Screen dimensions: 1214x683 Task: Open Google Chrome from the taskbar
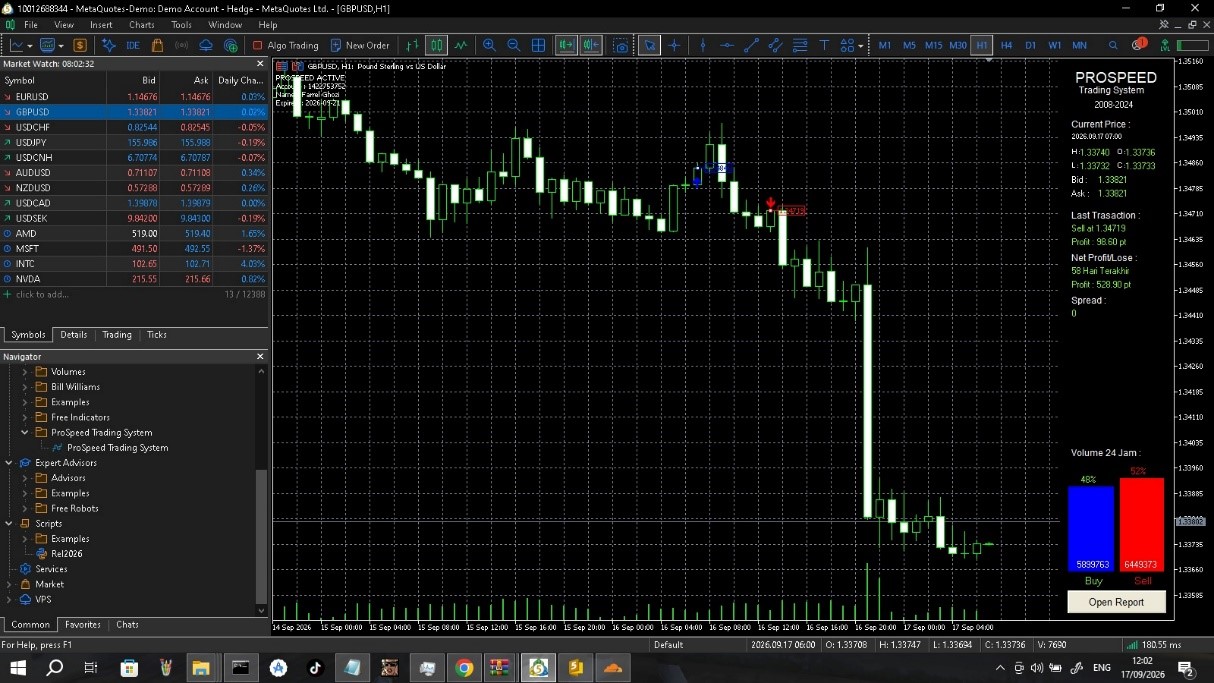[x=464, y=668]
